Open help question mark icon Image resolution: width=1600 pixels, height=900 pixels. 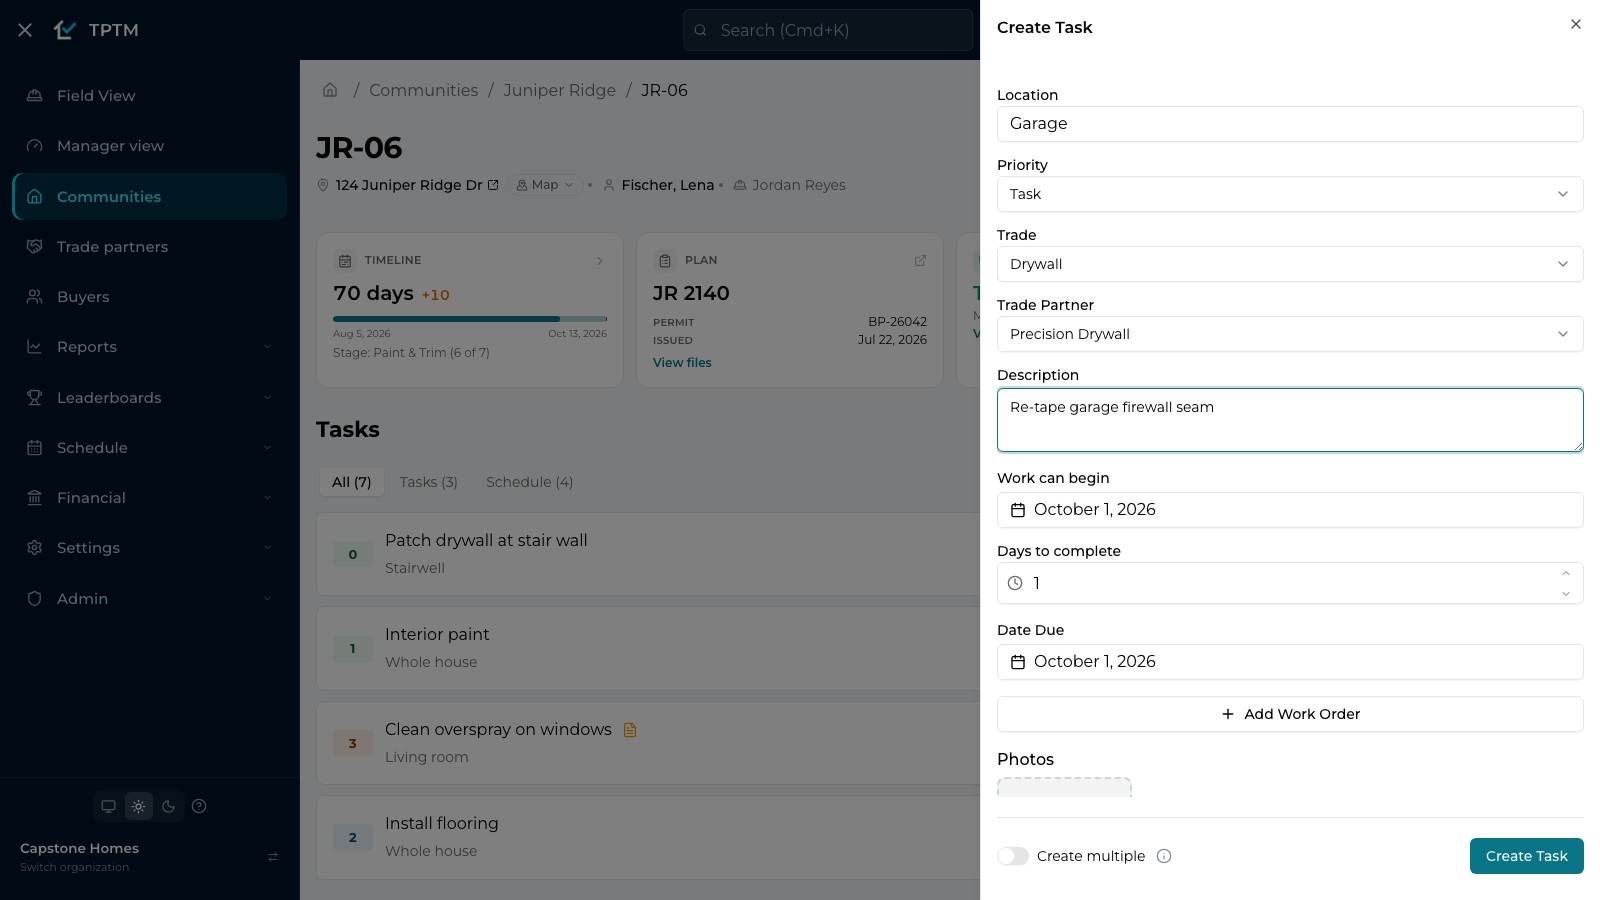pyautogui.click(x=199, y=806)
